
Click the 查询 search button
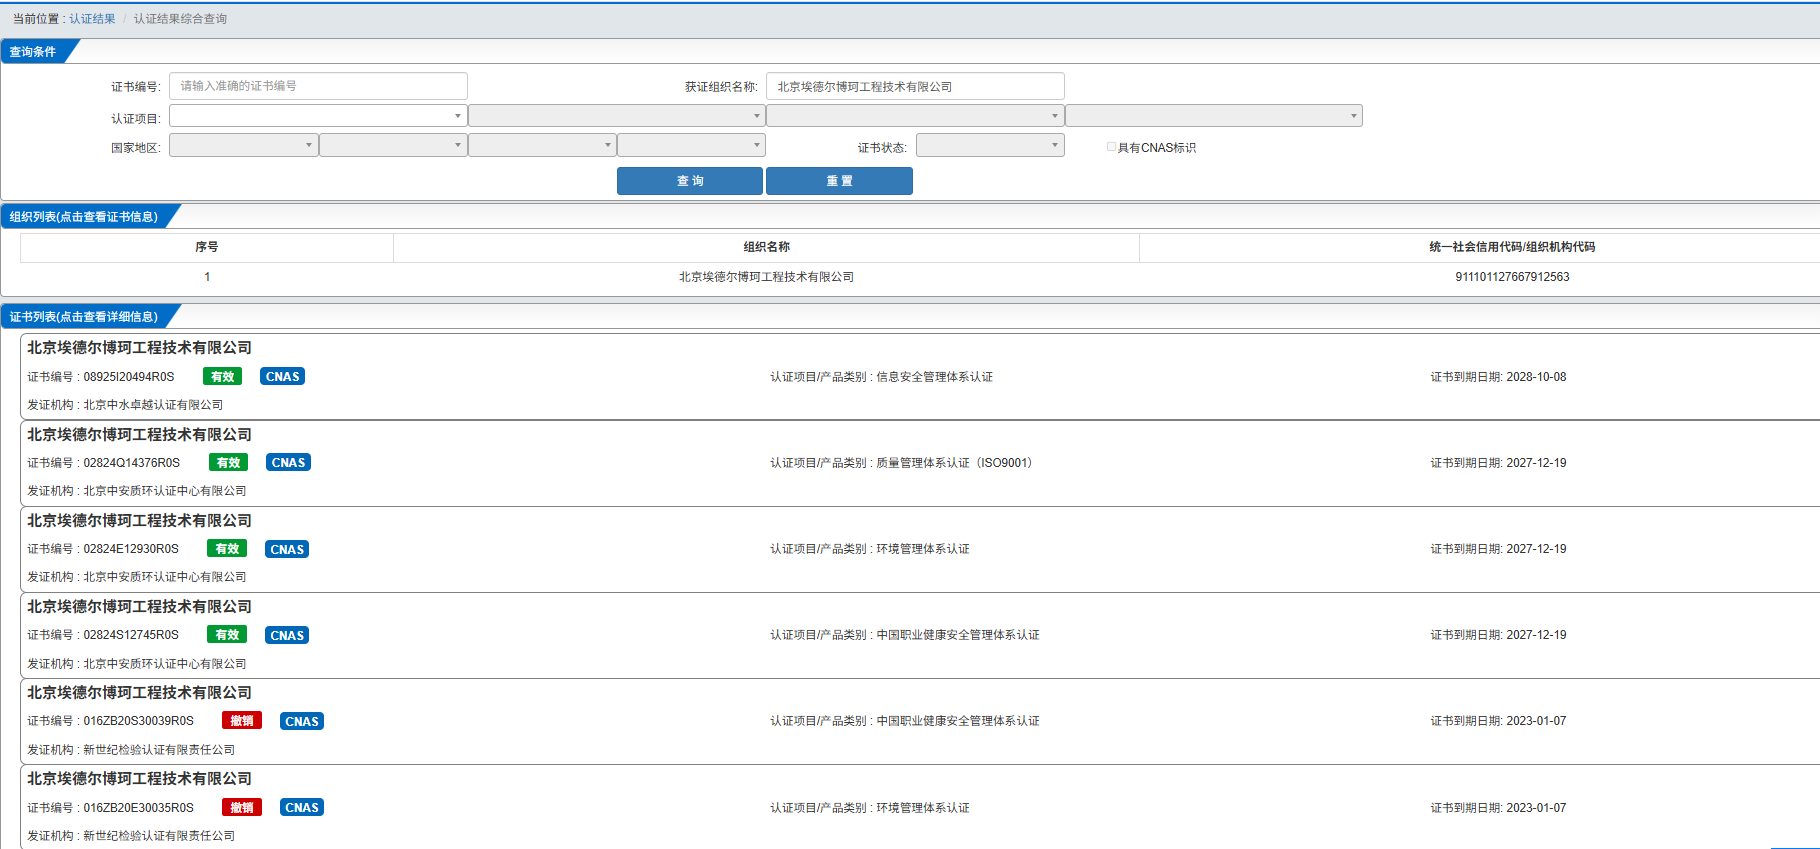pos(690,181)
